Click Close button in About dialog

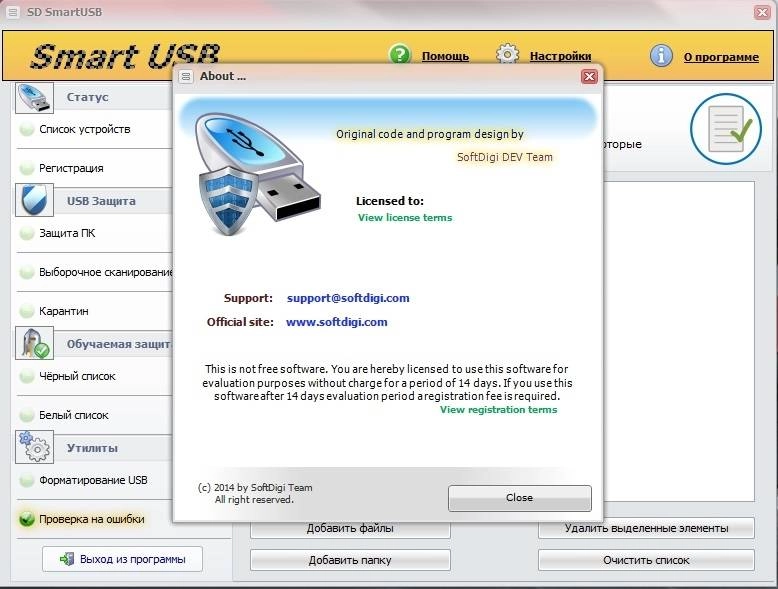[x=519, y=498]
